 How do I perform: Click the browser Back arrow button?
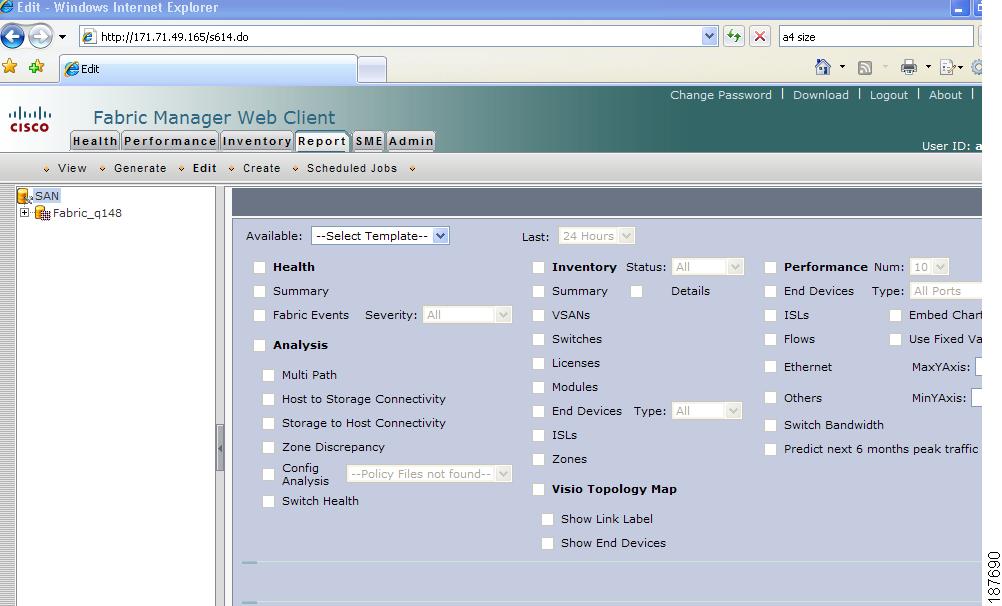pyautogui.click(x=13, y=36)
